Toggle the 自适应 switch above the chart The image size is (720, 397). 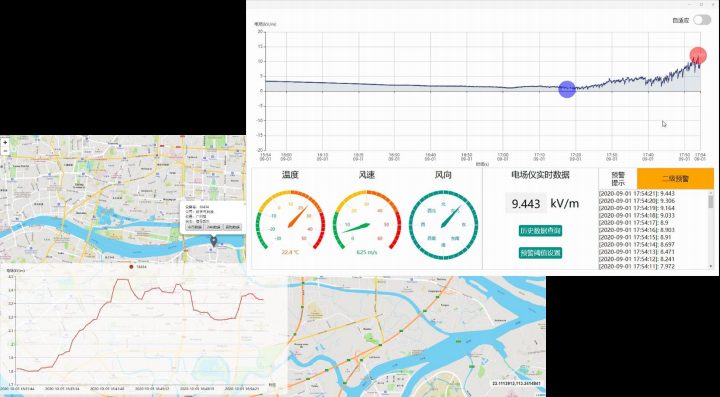tap(702, 20)
